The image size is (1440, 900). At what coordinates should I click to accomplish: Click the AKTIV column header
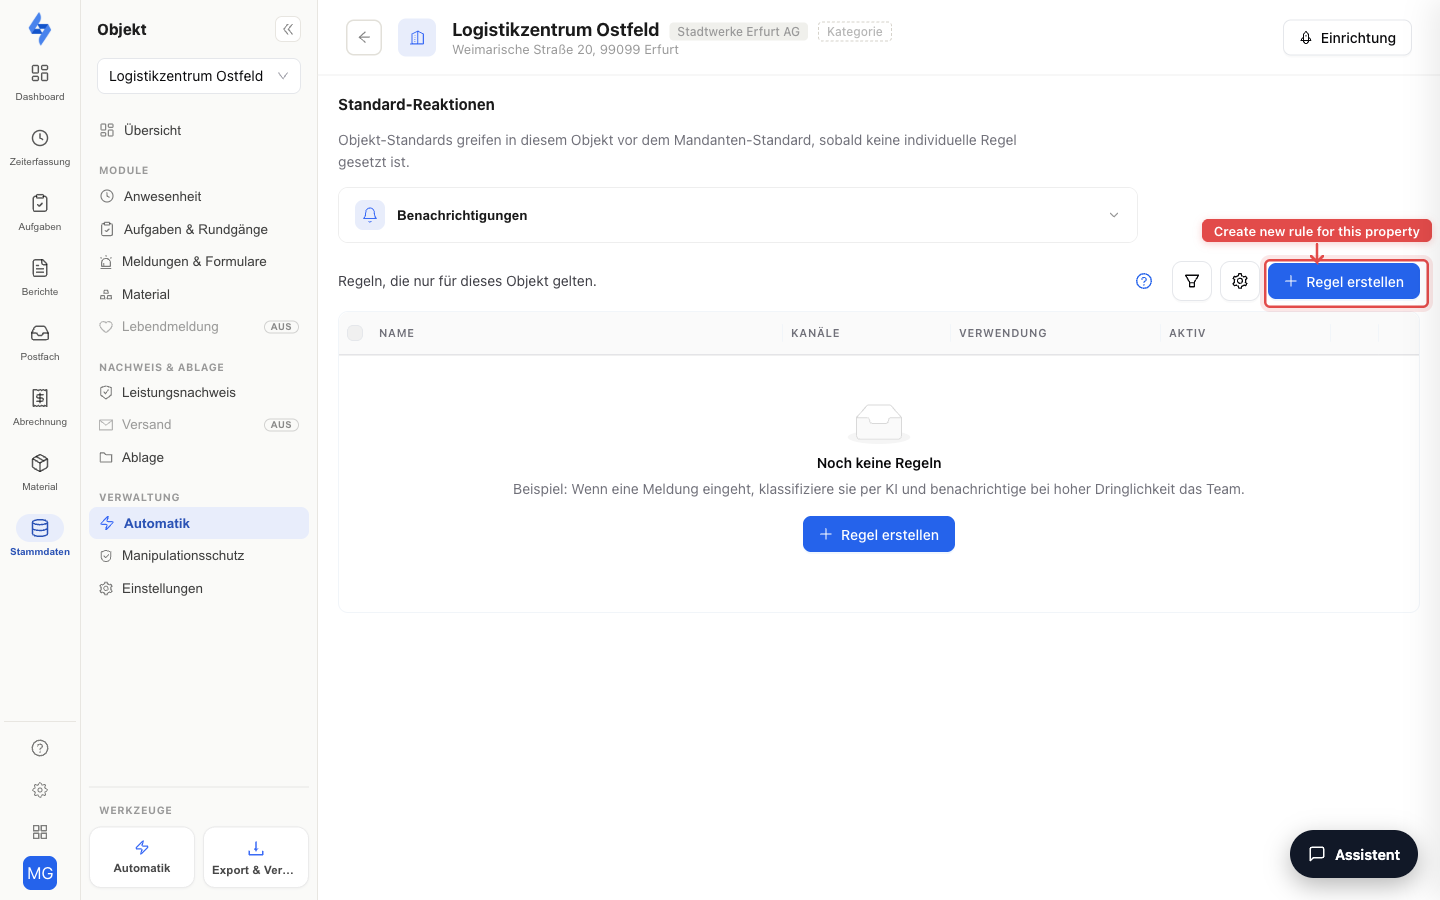click(1187, 333)
